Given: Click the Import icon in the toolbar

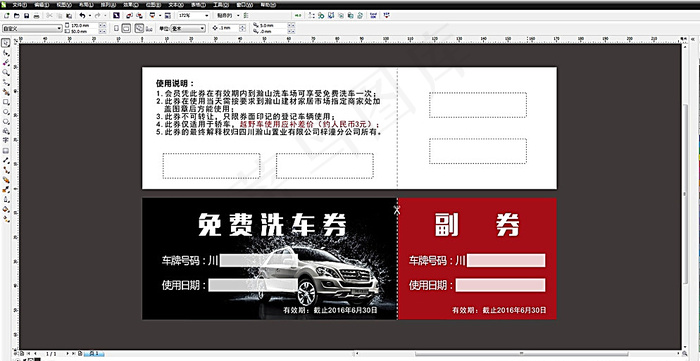Looking at the screenshot, I should pyautogui.click(x=129, y=16).
